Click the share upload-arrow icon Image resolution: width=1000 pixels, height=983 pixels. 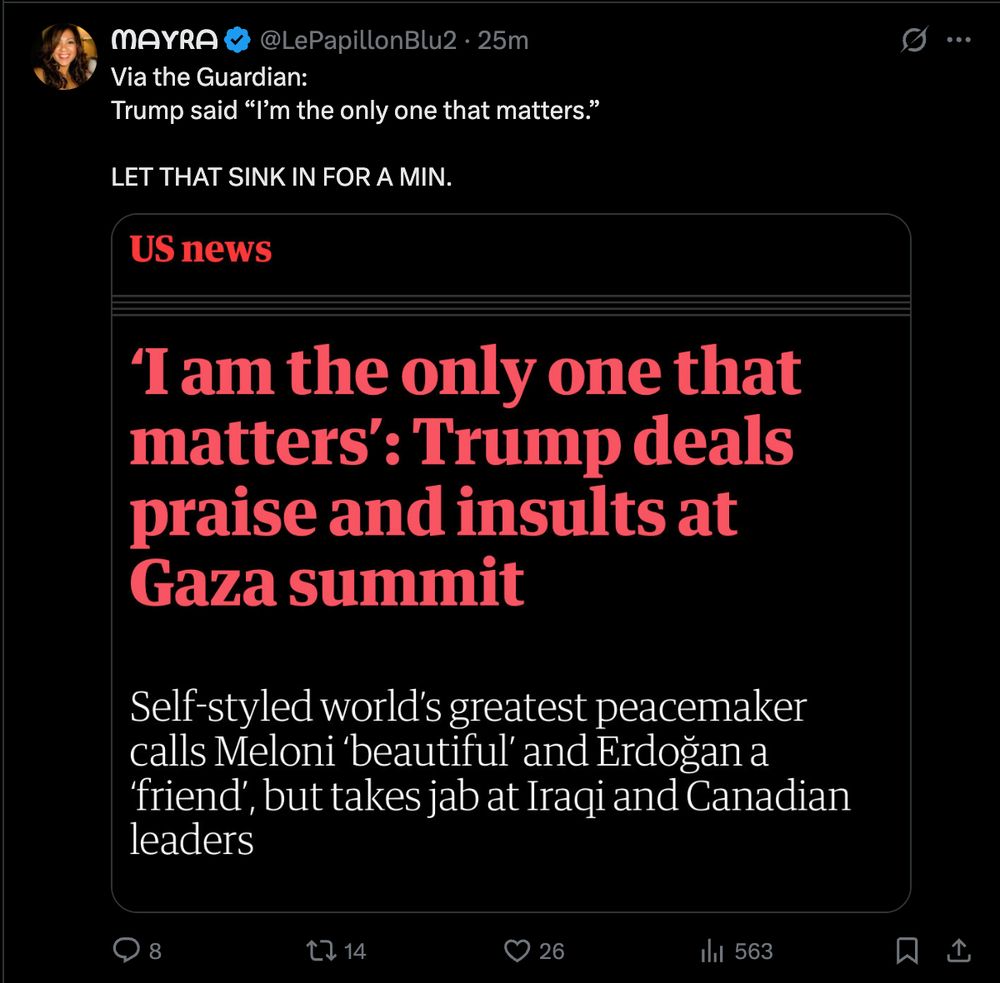pyautogui.click(x=957, y=950)
